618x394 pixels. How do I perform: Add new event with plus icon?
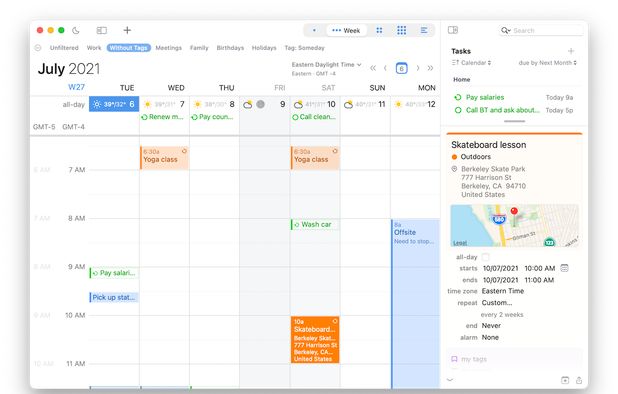click(x=127, y=30)
